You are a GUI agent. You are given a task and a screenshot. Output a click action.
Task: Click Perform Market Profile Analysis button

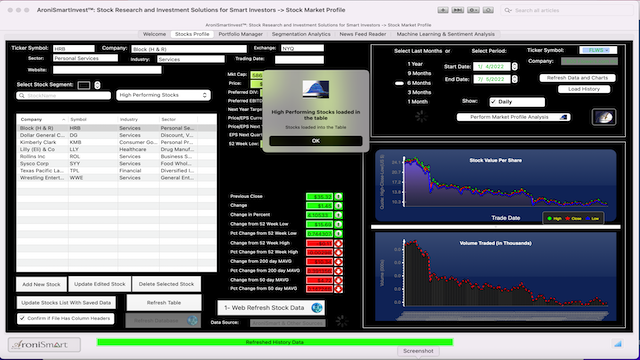pyautogui.click(x=513, y=117)
